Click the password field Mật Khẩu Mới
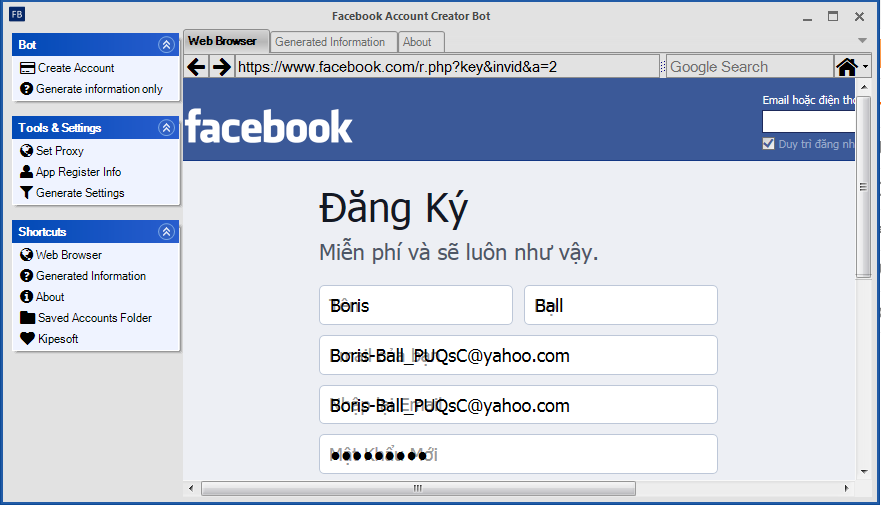 point(518,454)
